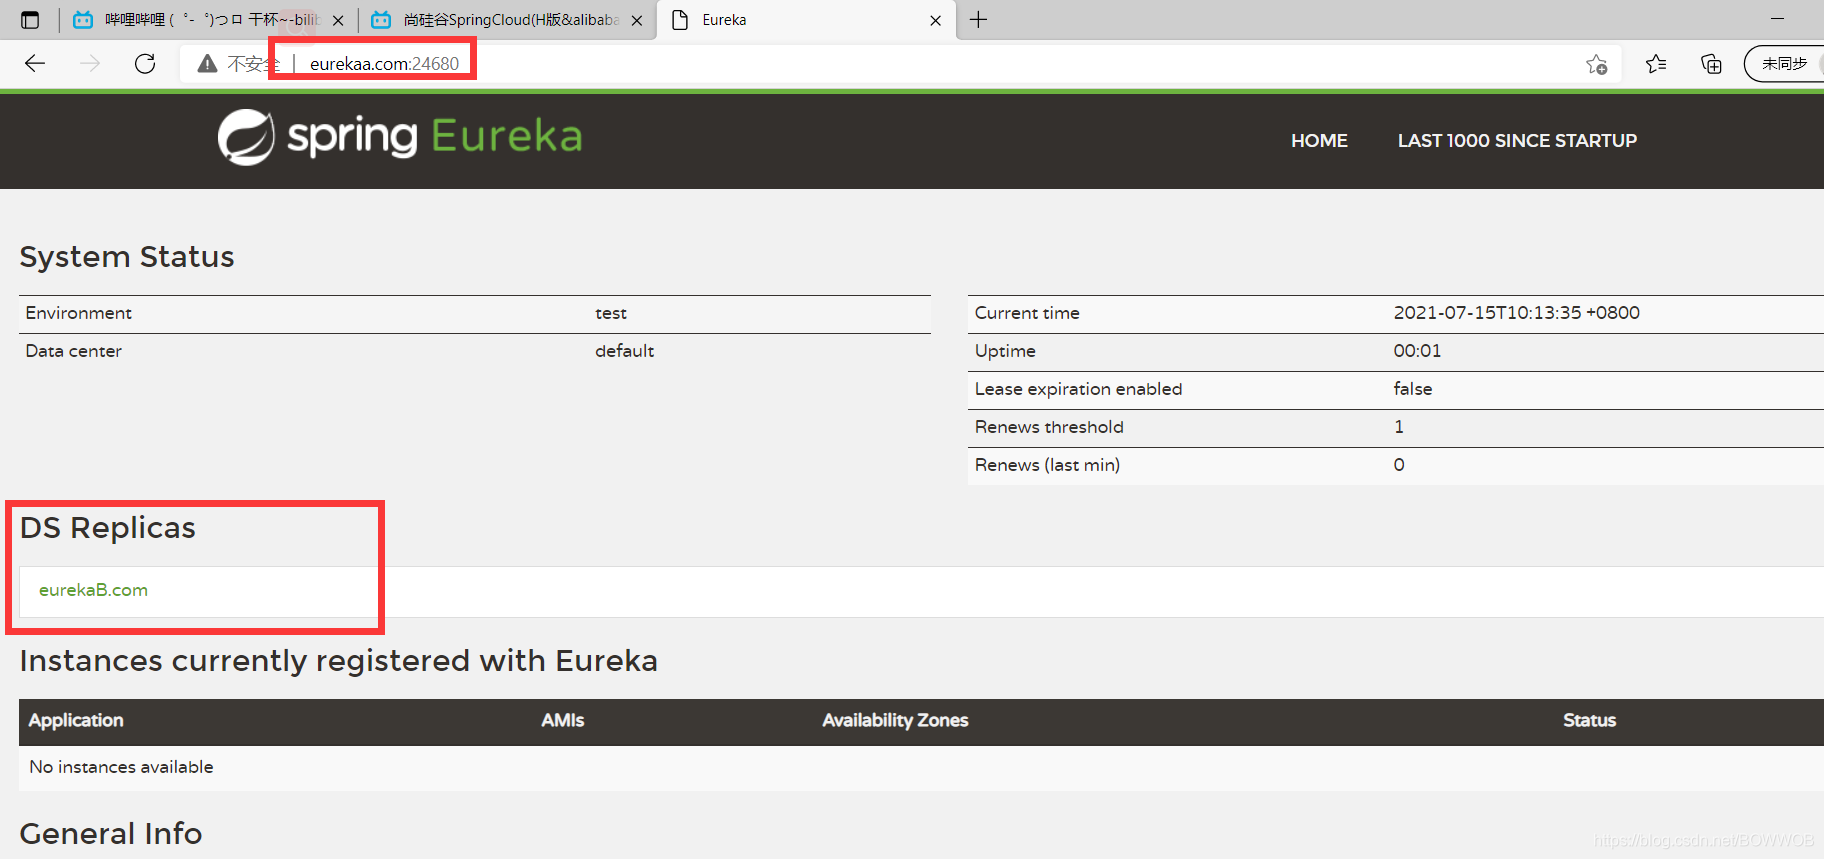The image size is (1824, 859).
Task: Click the Current time value 2021-07-15T10:13:35 +0800
Action: click(x=1516, y=313)
